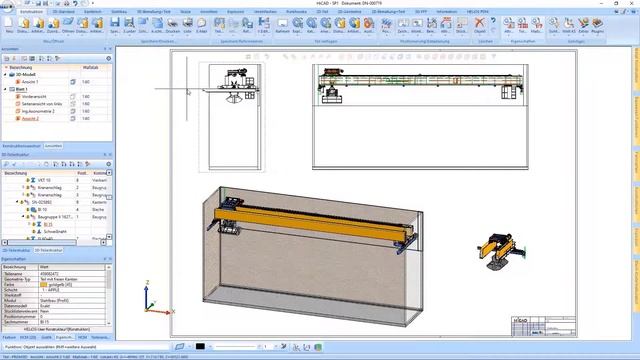Collapse the Baugruppe node in part tree

click(x=23, y=217)
